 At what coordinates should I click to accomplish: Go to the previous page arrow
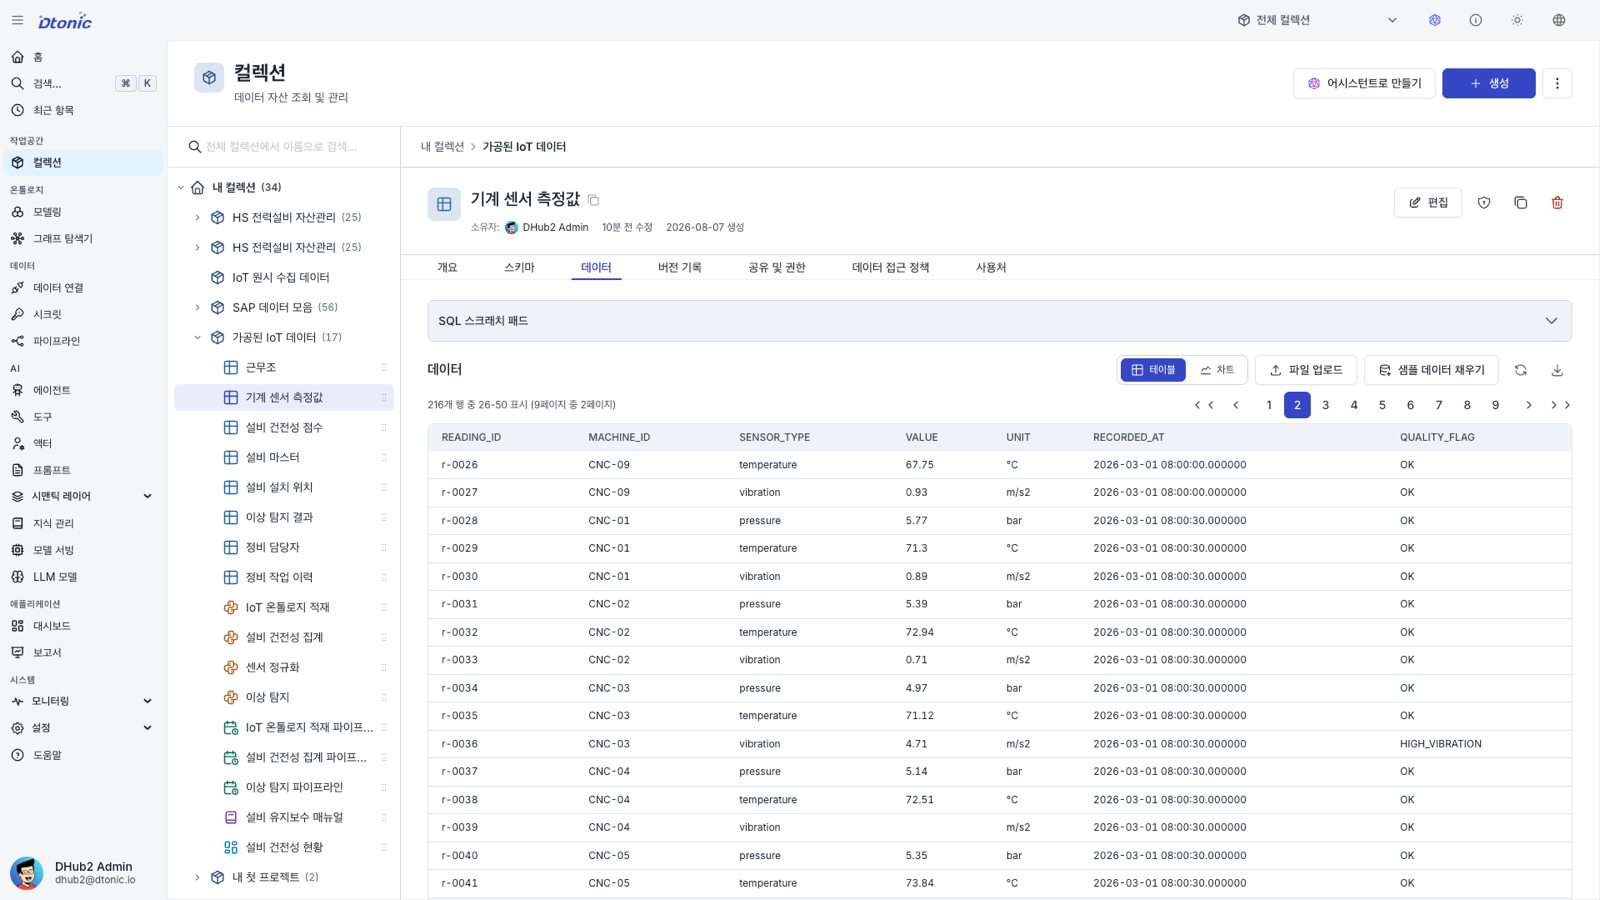pos(1236,405)
